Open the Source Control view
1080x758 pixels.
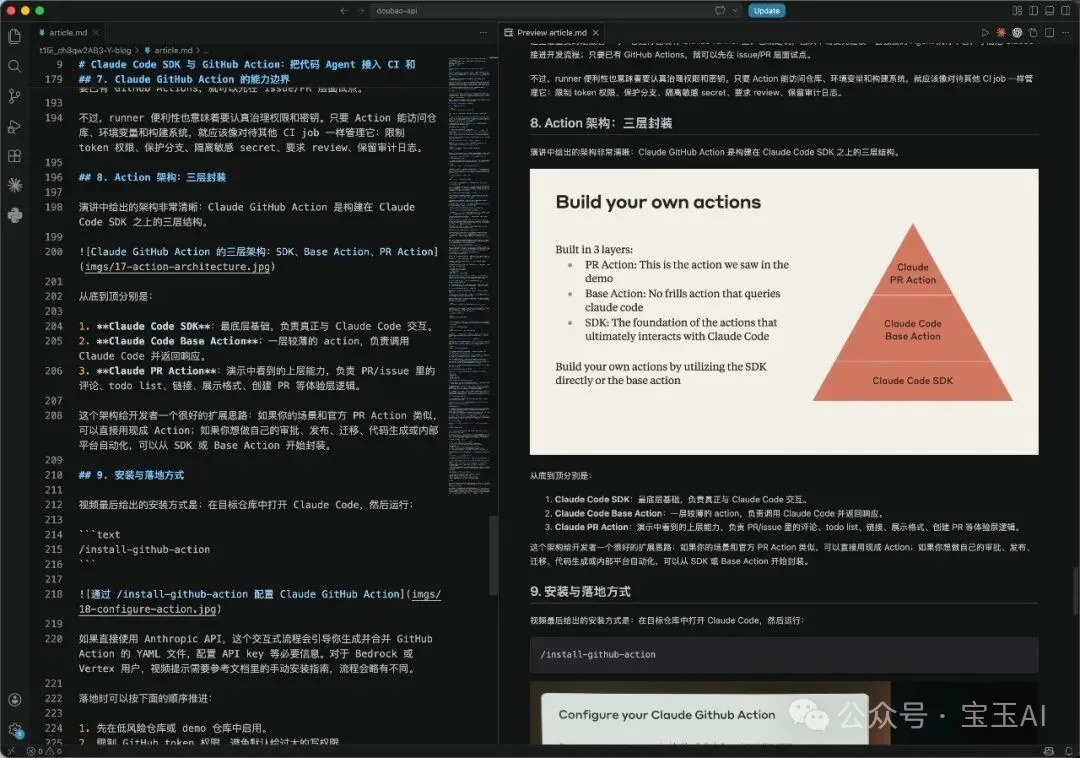(14, 96)
